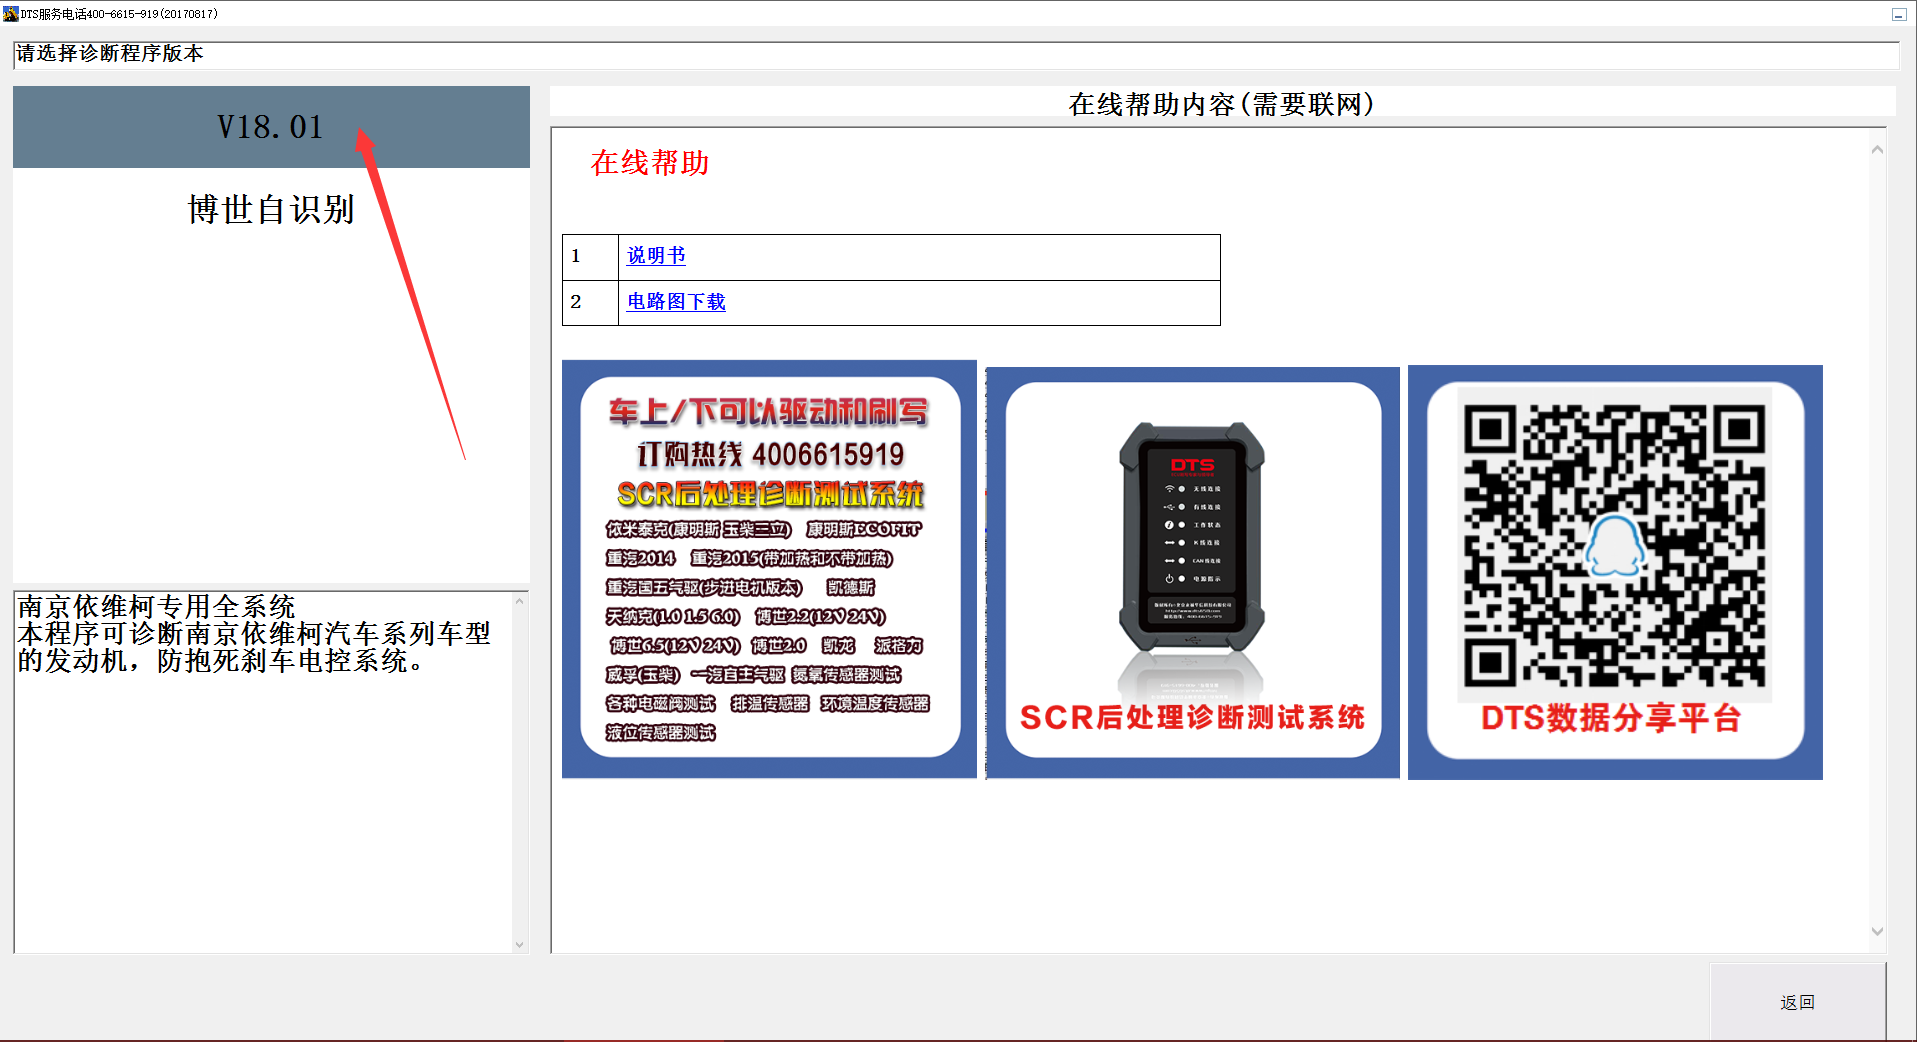The image size is (1917, 1042).
Task: Click help panel scrollbar up arrow
Action: (x=1877, y=150)
